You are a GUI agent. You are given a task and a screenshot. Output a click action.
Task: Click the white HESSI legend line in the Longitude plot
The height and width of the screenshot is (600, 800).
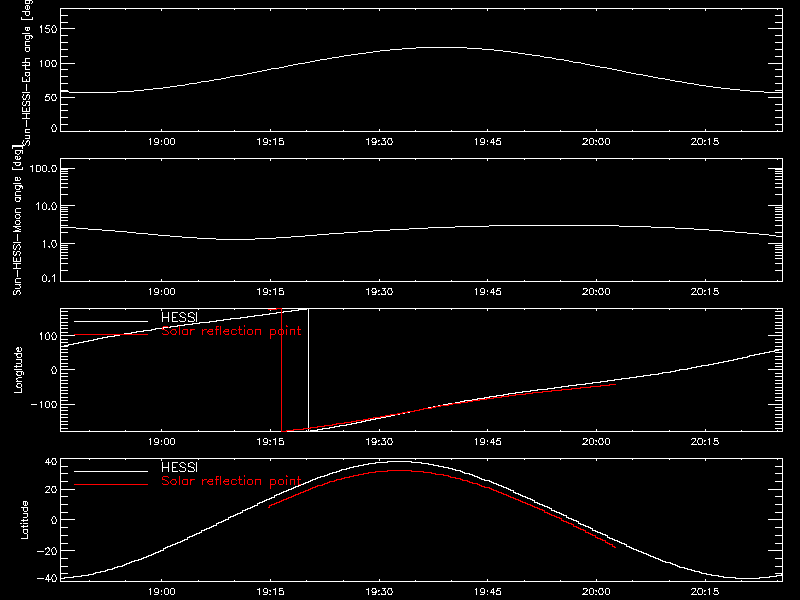pyautogui.click(x=111, y=321)
